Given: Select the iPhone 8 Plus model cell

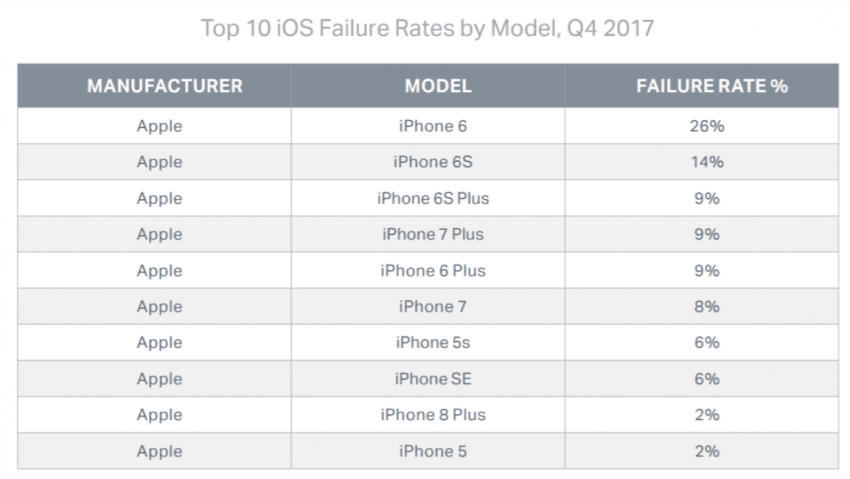Looking at the screenshot, I should tap(433, 415).
